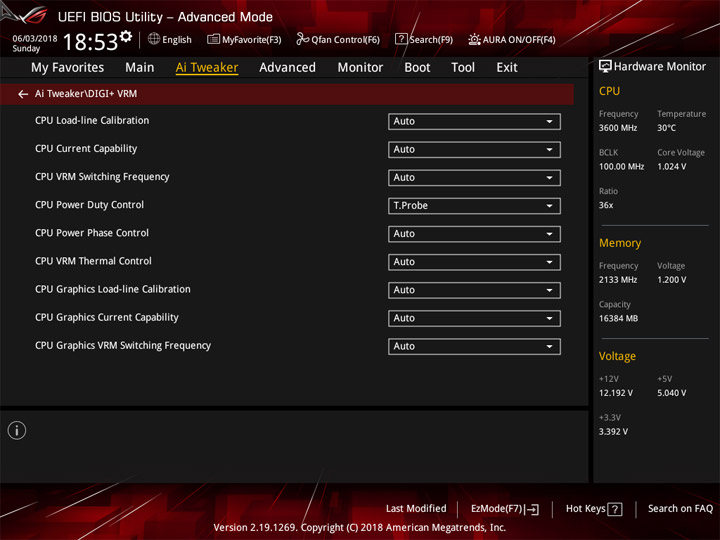
Task: Click the AURA light bulb icon
Action: [x=474, y=39]
